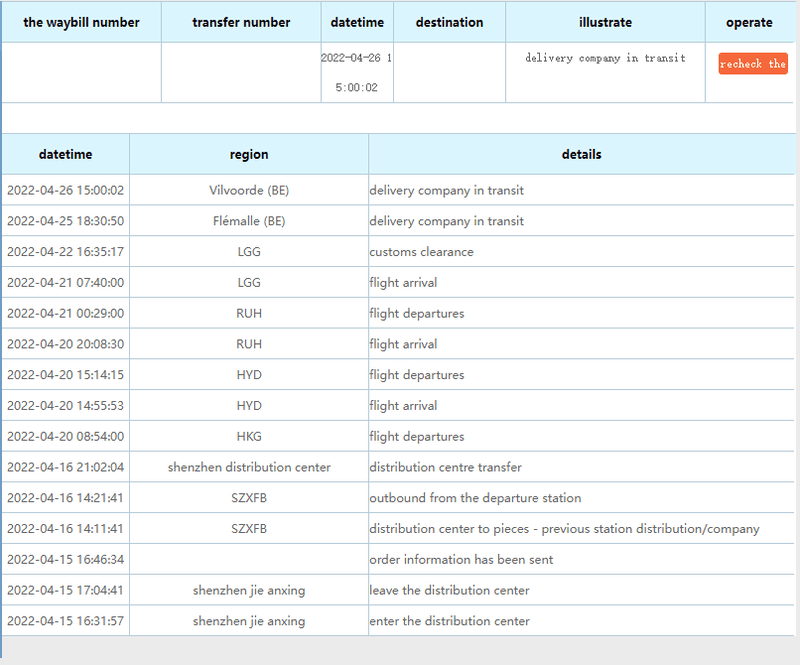The height and width of the screenshot is (665, 800).
Task: Click the summary datetime cell 2022-04-26
Action: coord(357,72)
